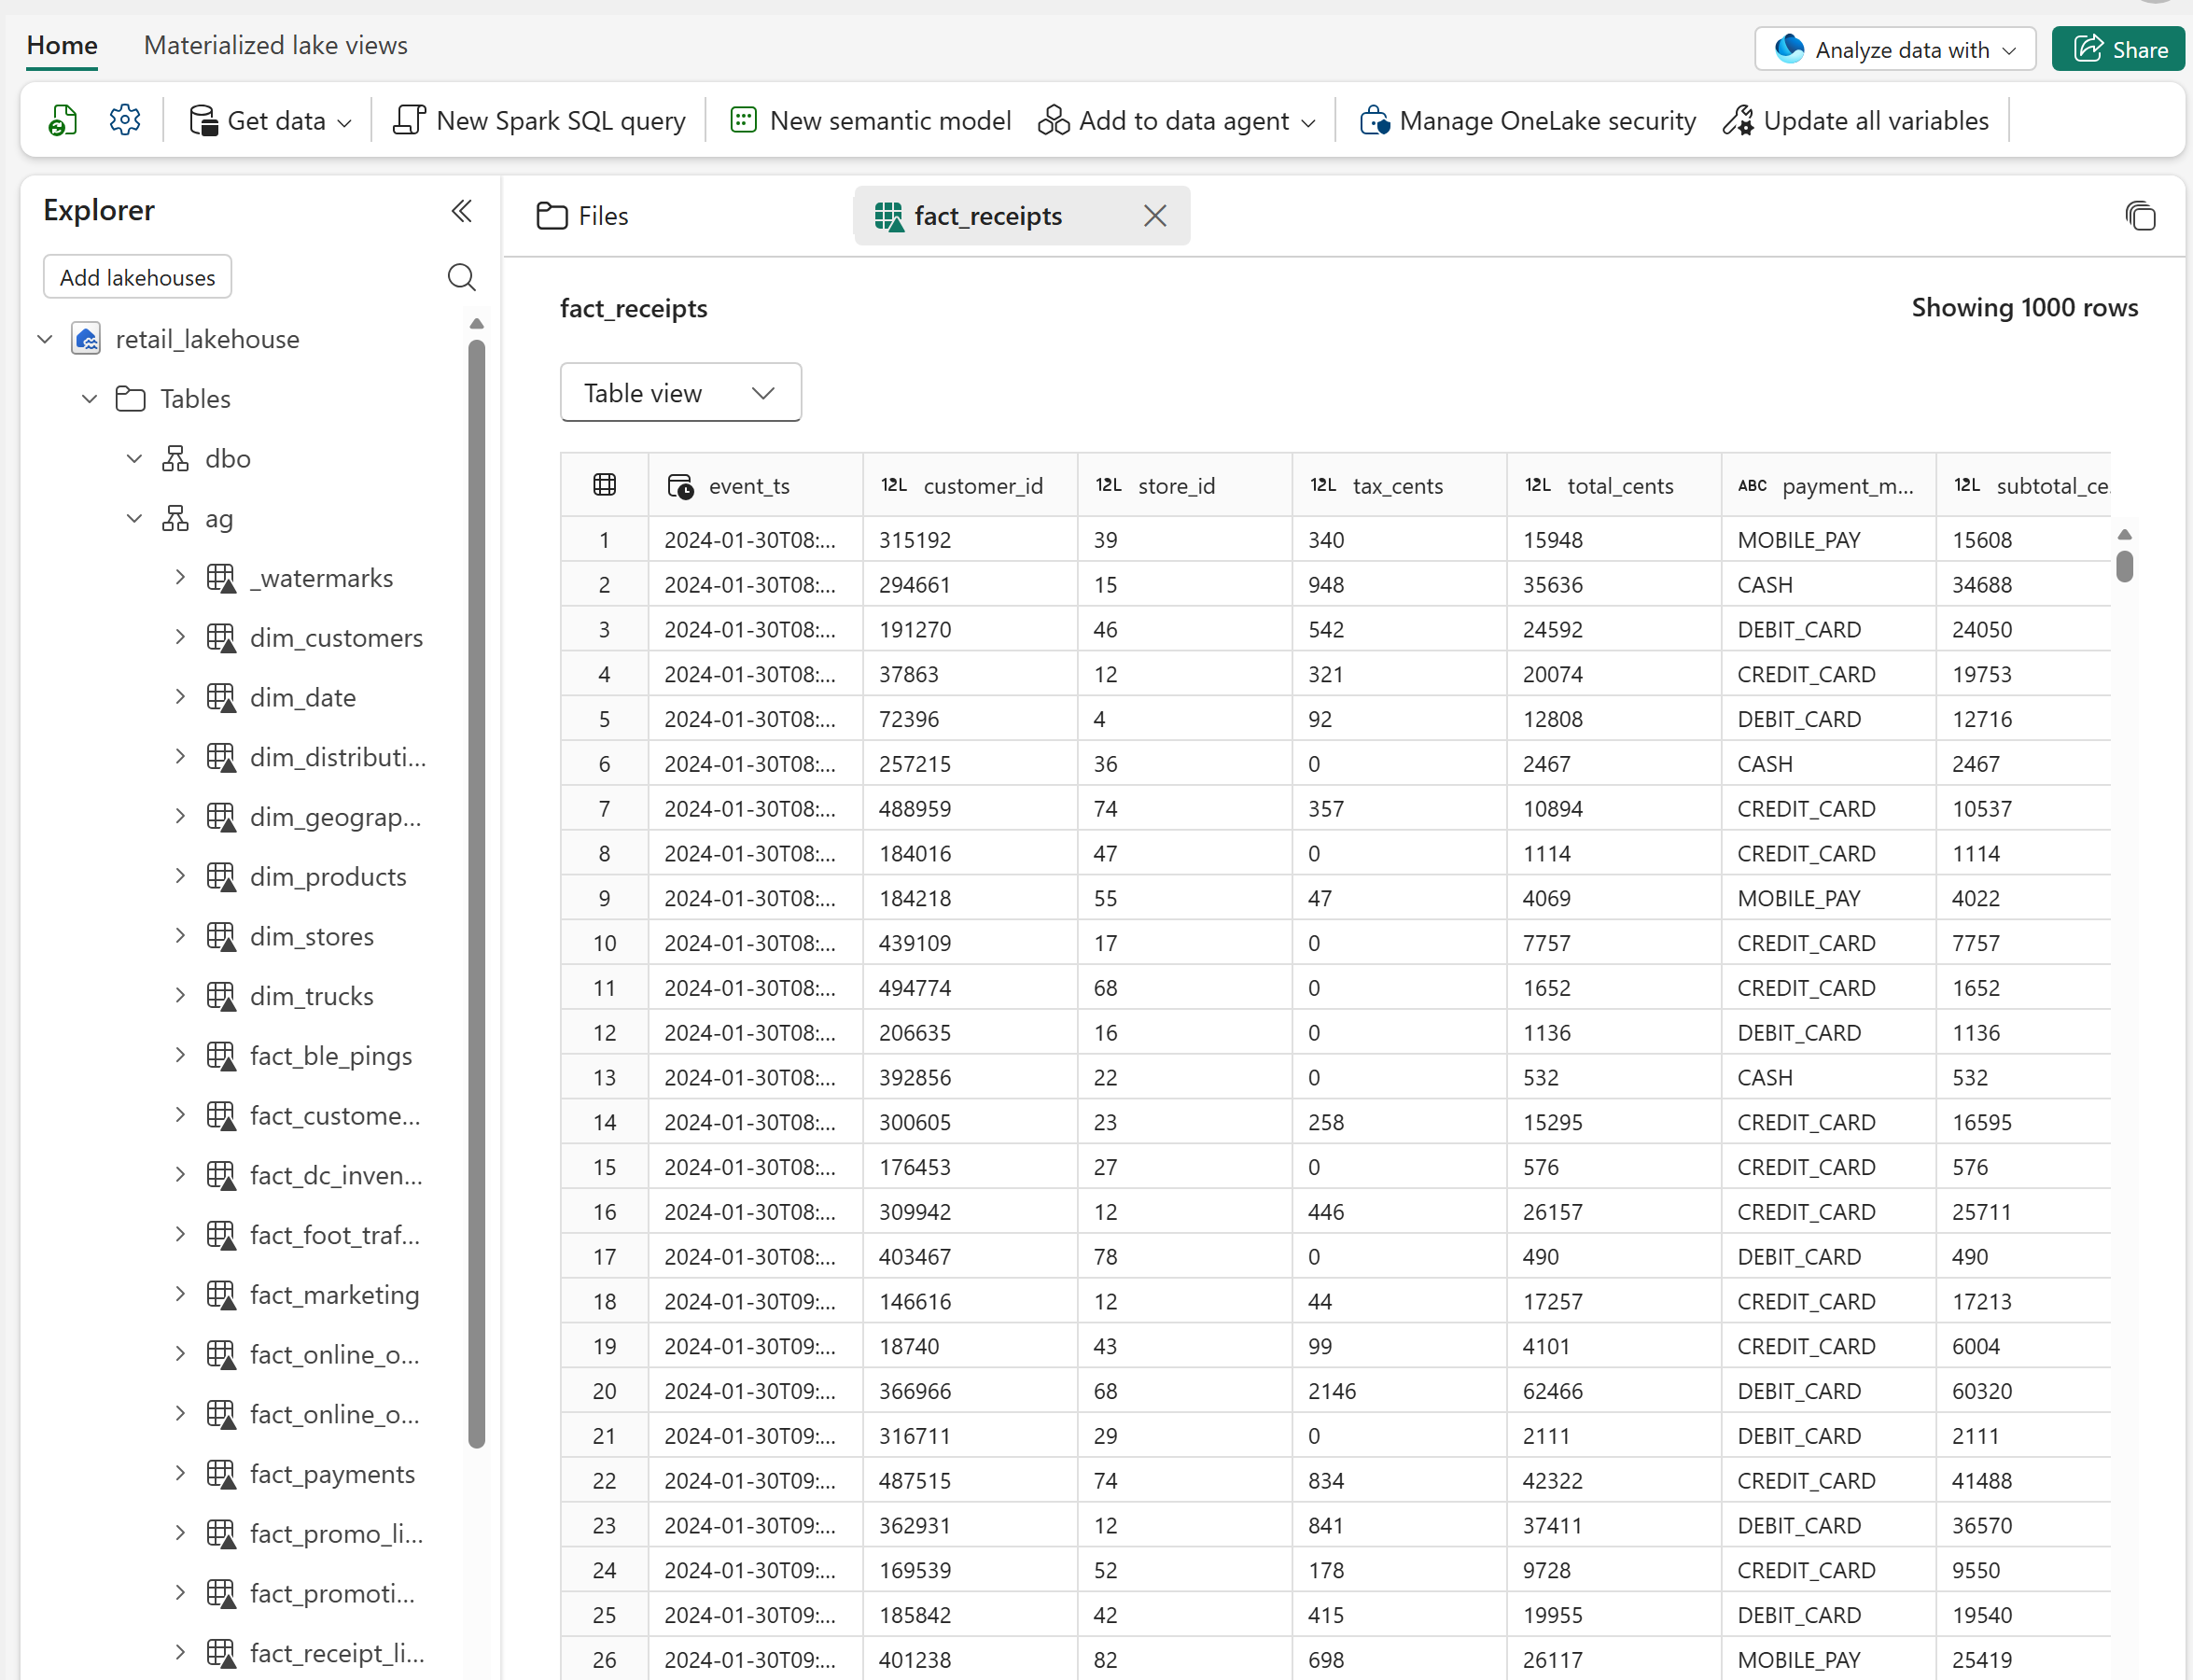Click the event_ts column header
2193x1680 pixels.
pyautogui.click(x=755, y=485)
